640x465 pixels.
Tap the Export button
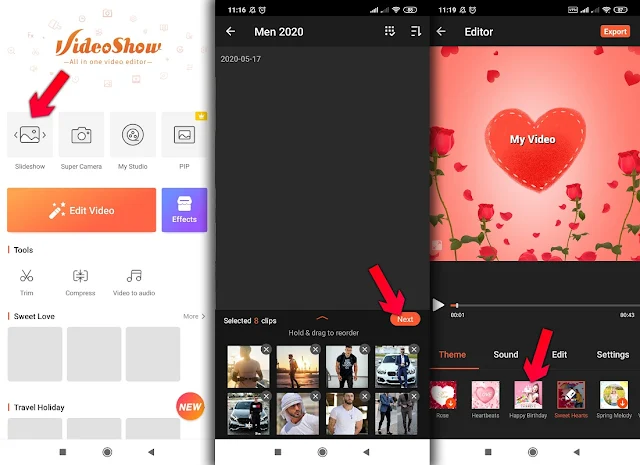click(615, 31)
